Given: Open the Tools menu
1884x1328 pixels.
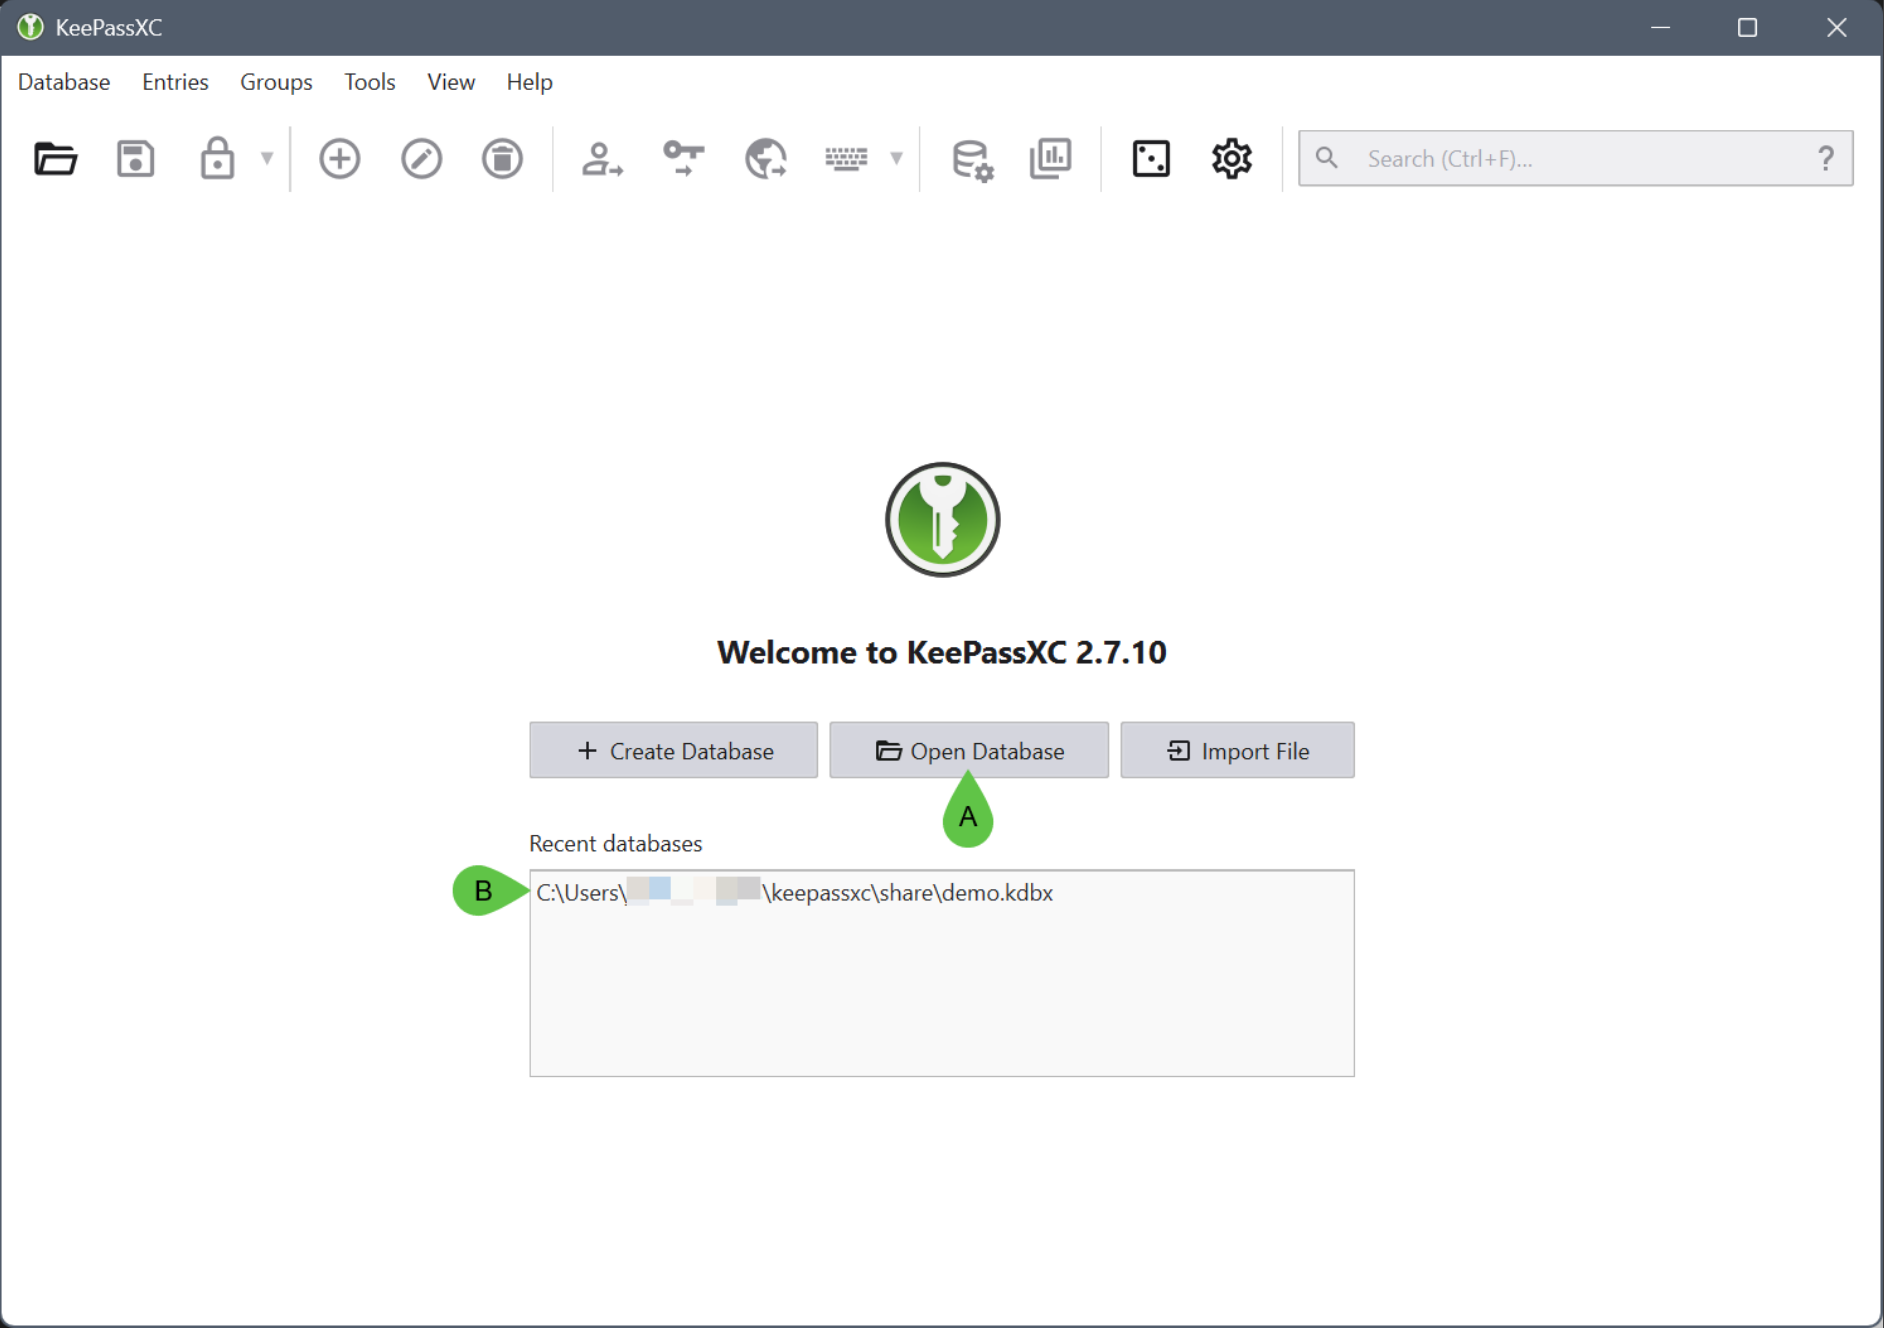Looking at the screenshot, I should pos(369,82).
